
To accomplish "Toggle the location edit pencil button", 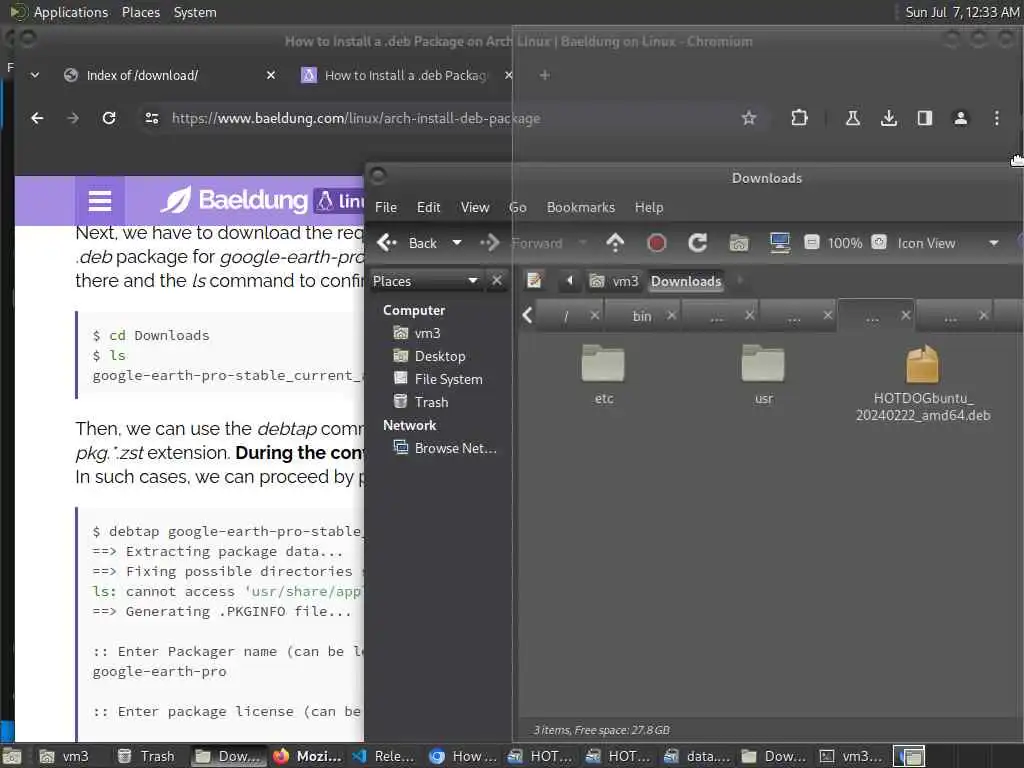I will [534, 281].
